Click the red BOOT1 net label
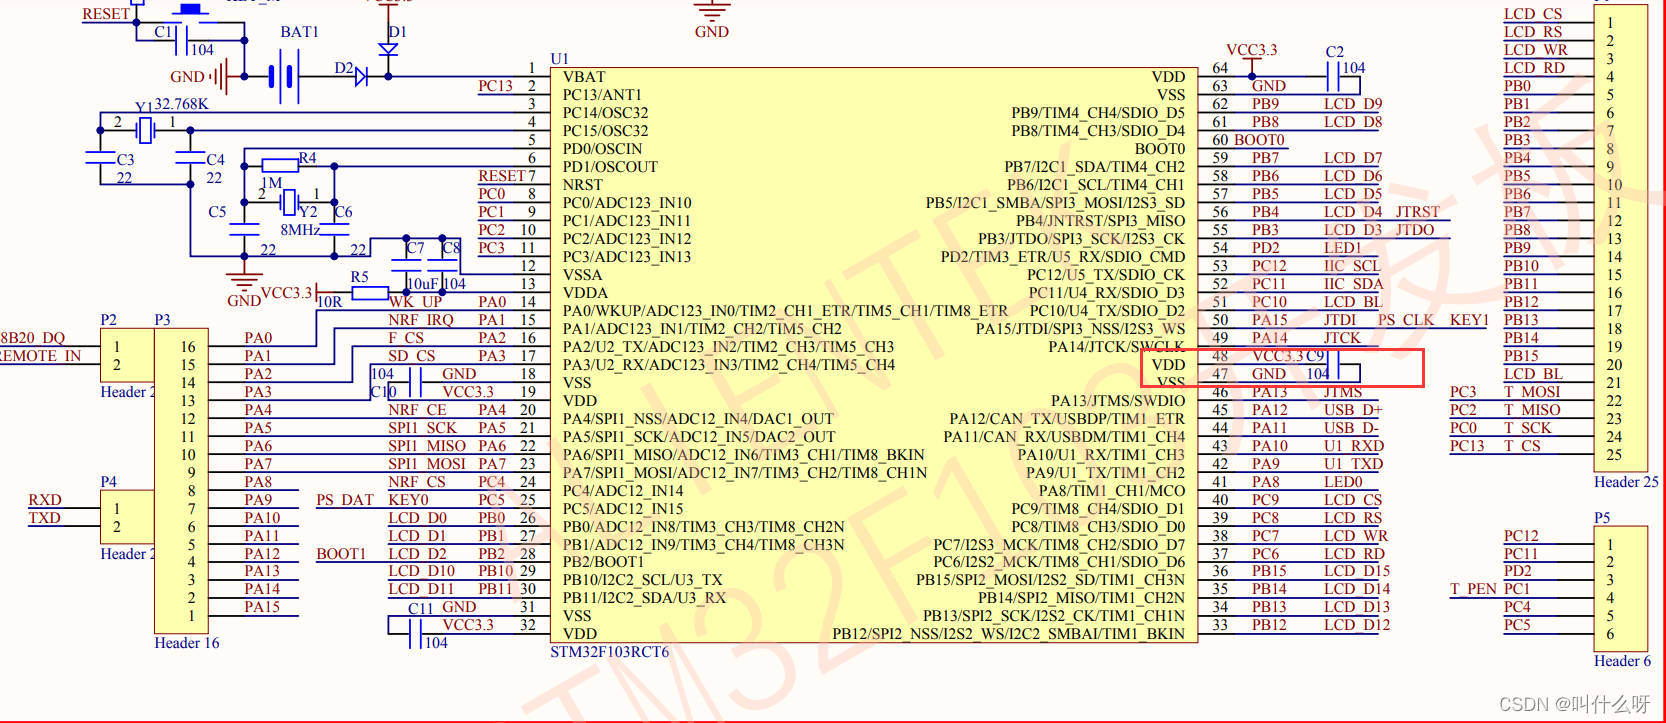This screenshot has width=1666, height=723. pyautogui.click(x=341, y=554)
